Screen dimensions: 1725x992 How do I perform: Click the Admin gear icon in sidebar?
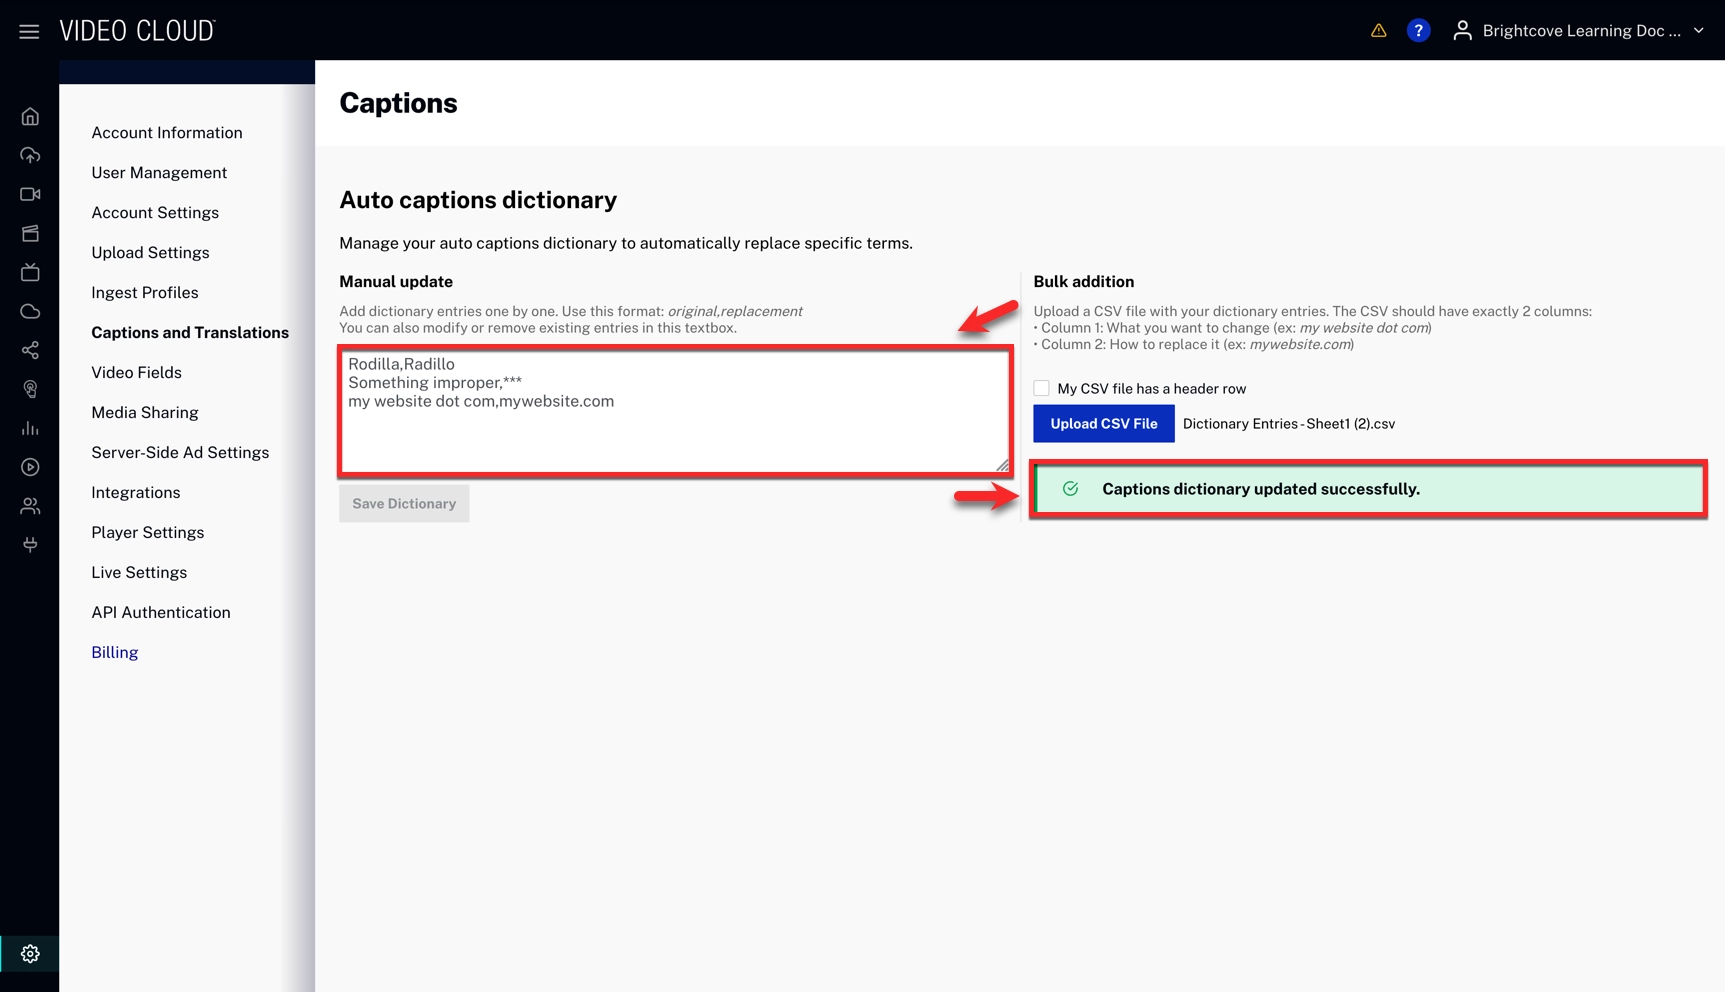tap(30, 954)
